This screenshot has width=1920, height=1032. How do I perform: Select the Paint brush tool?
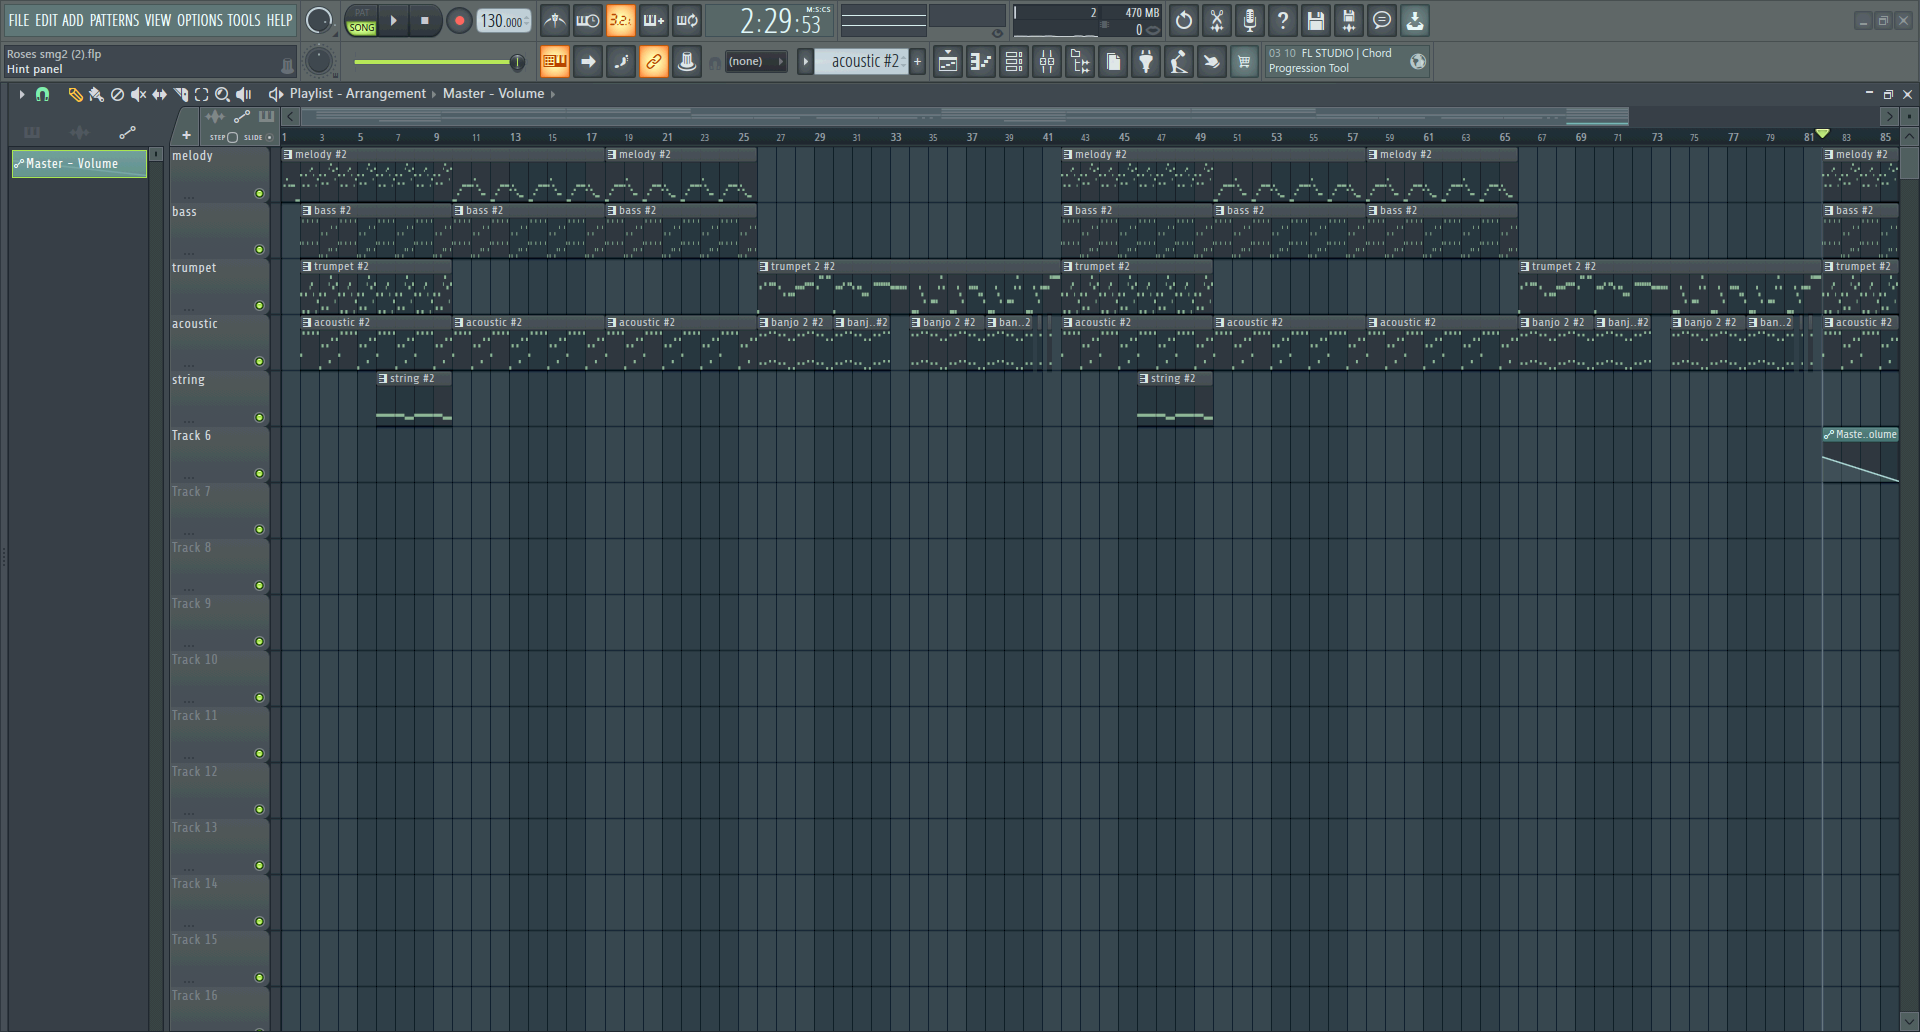pos(96,94)
